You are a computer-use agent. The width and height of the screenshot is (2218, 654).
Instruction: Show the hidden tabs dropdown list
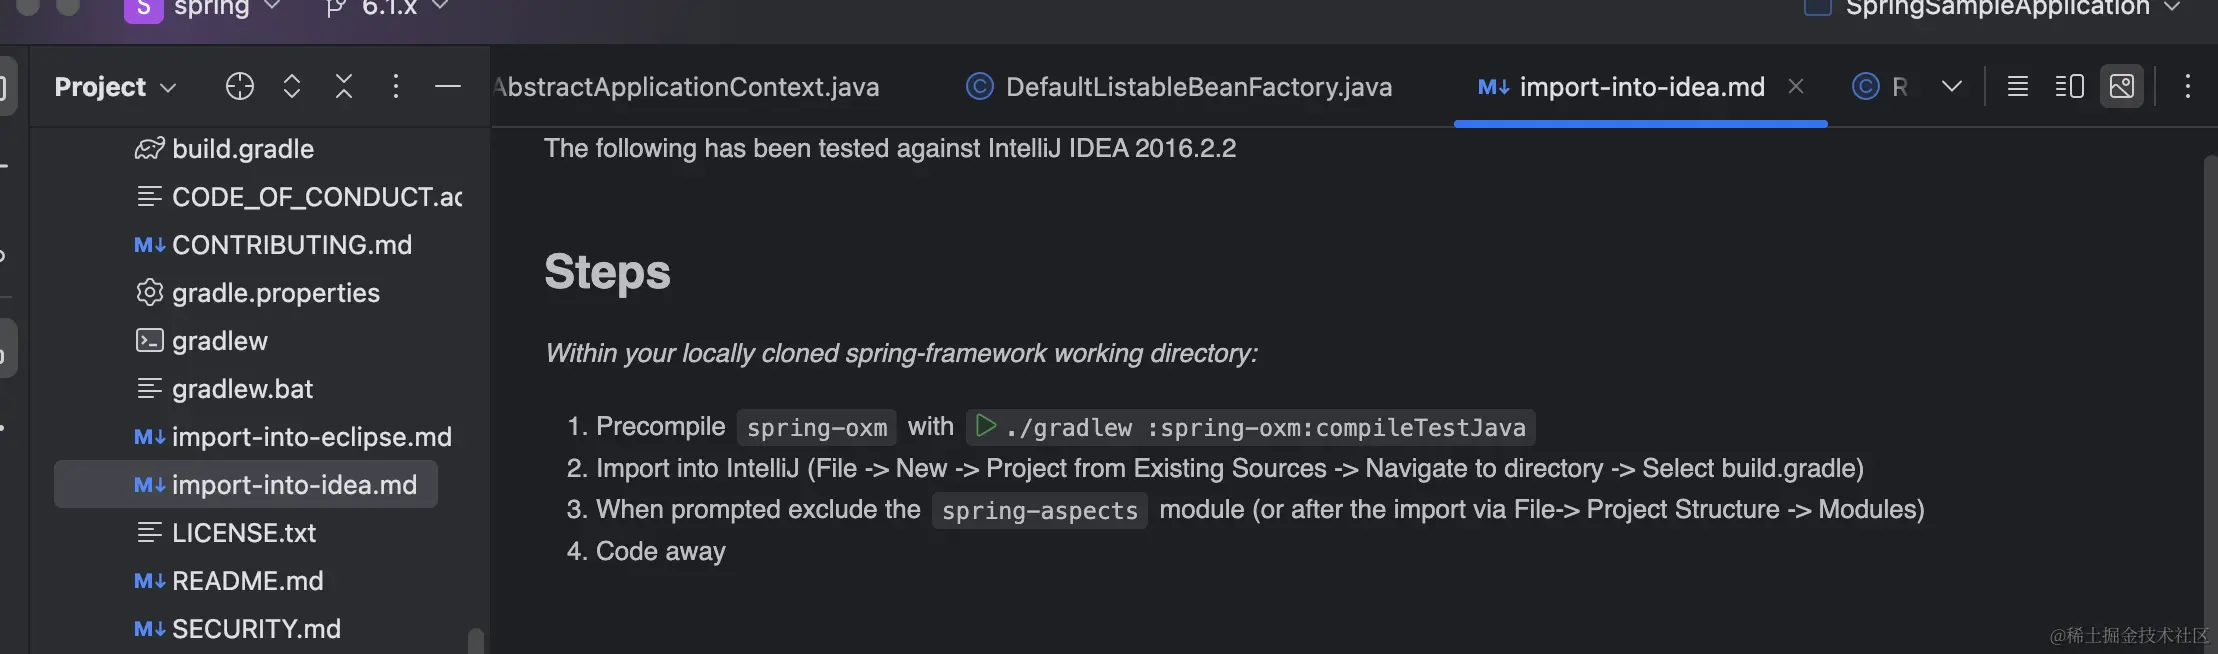[x=1951, y=87]
